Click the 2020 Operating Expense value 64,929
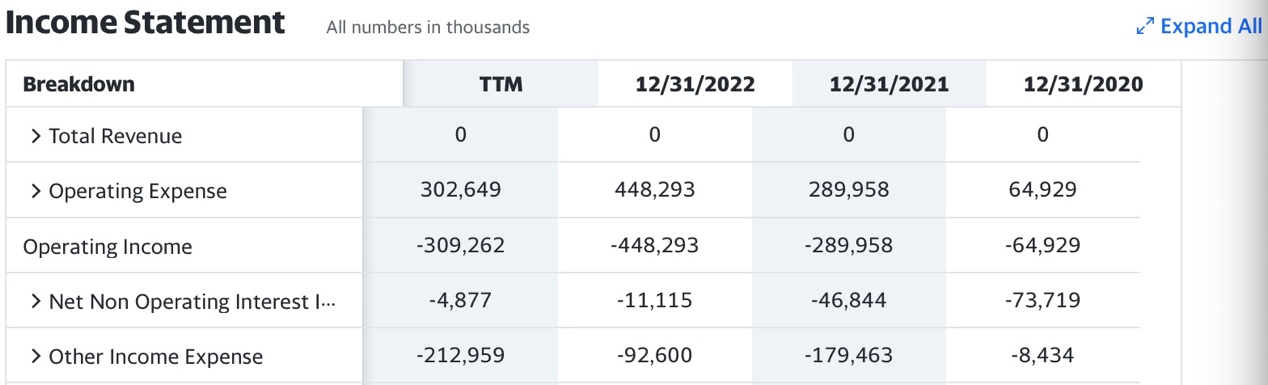The width and height of the screenshot is (1268, 385). coord(1042,190)
